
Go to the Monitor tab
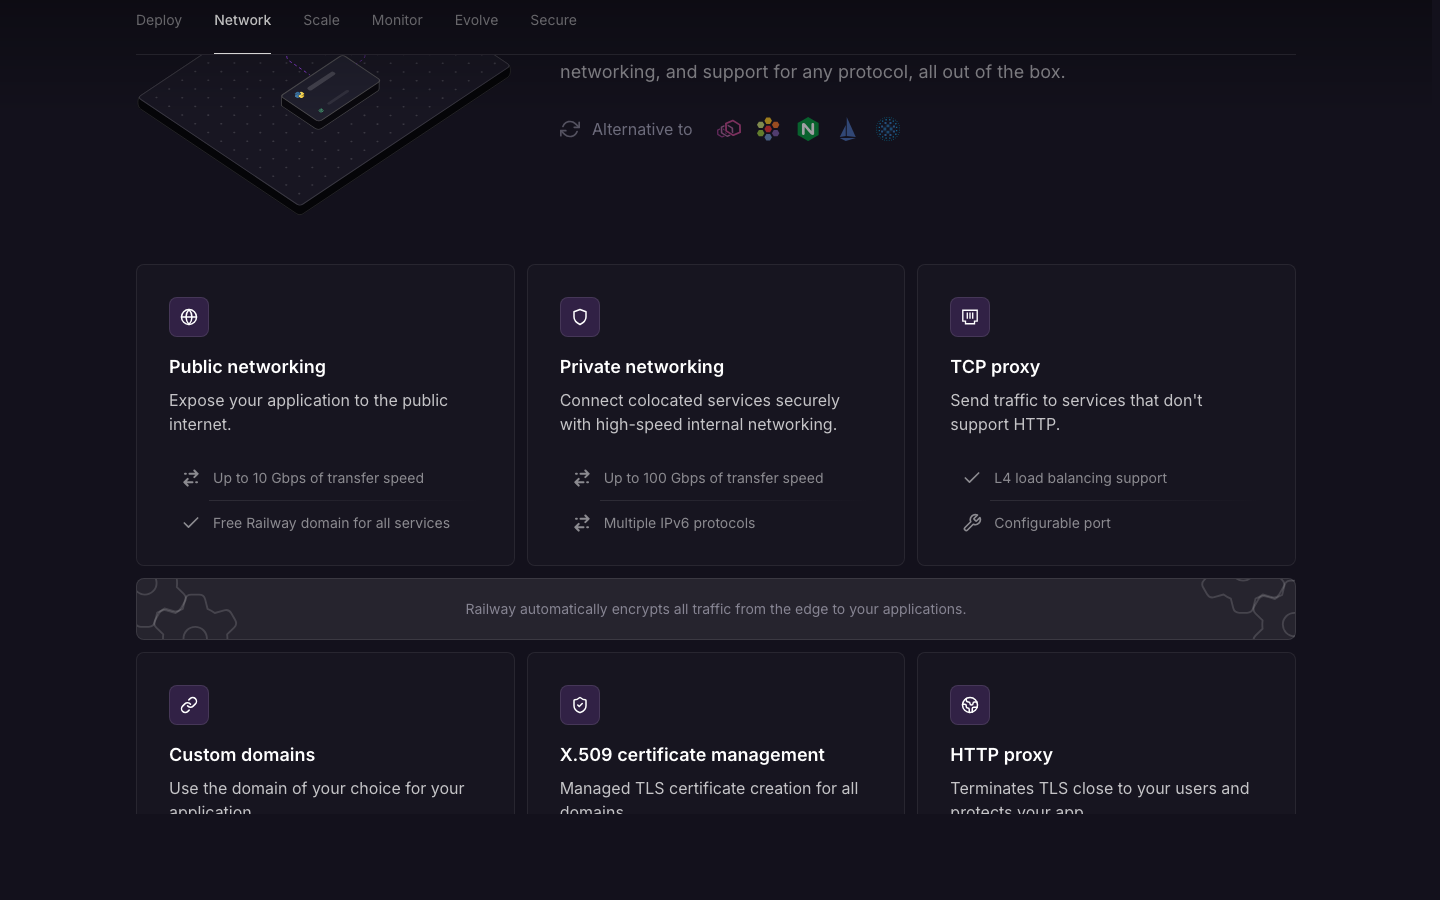397,20
